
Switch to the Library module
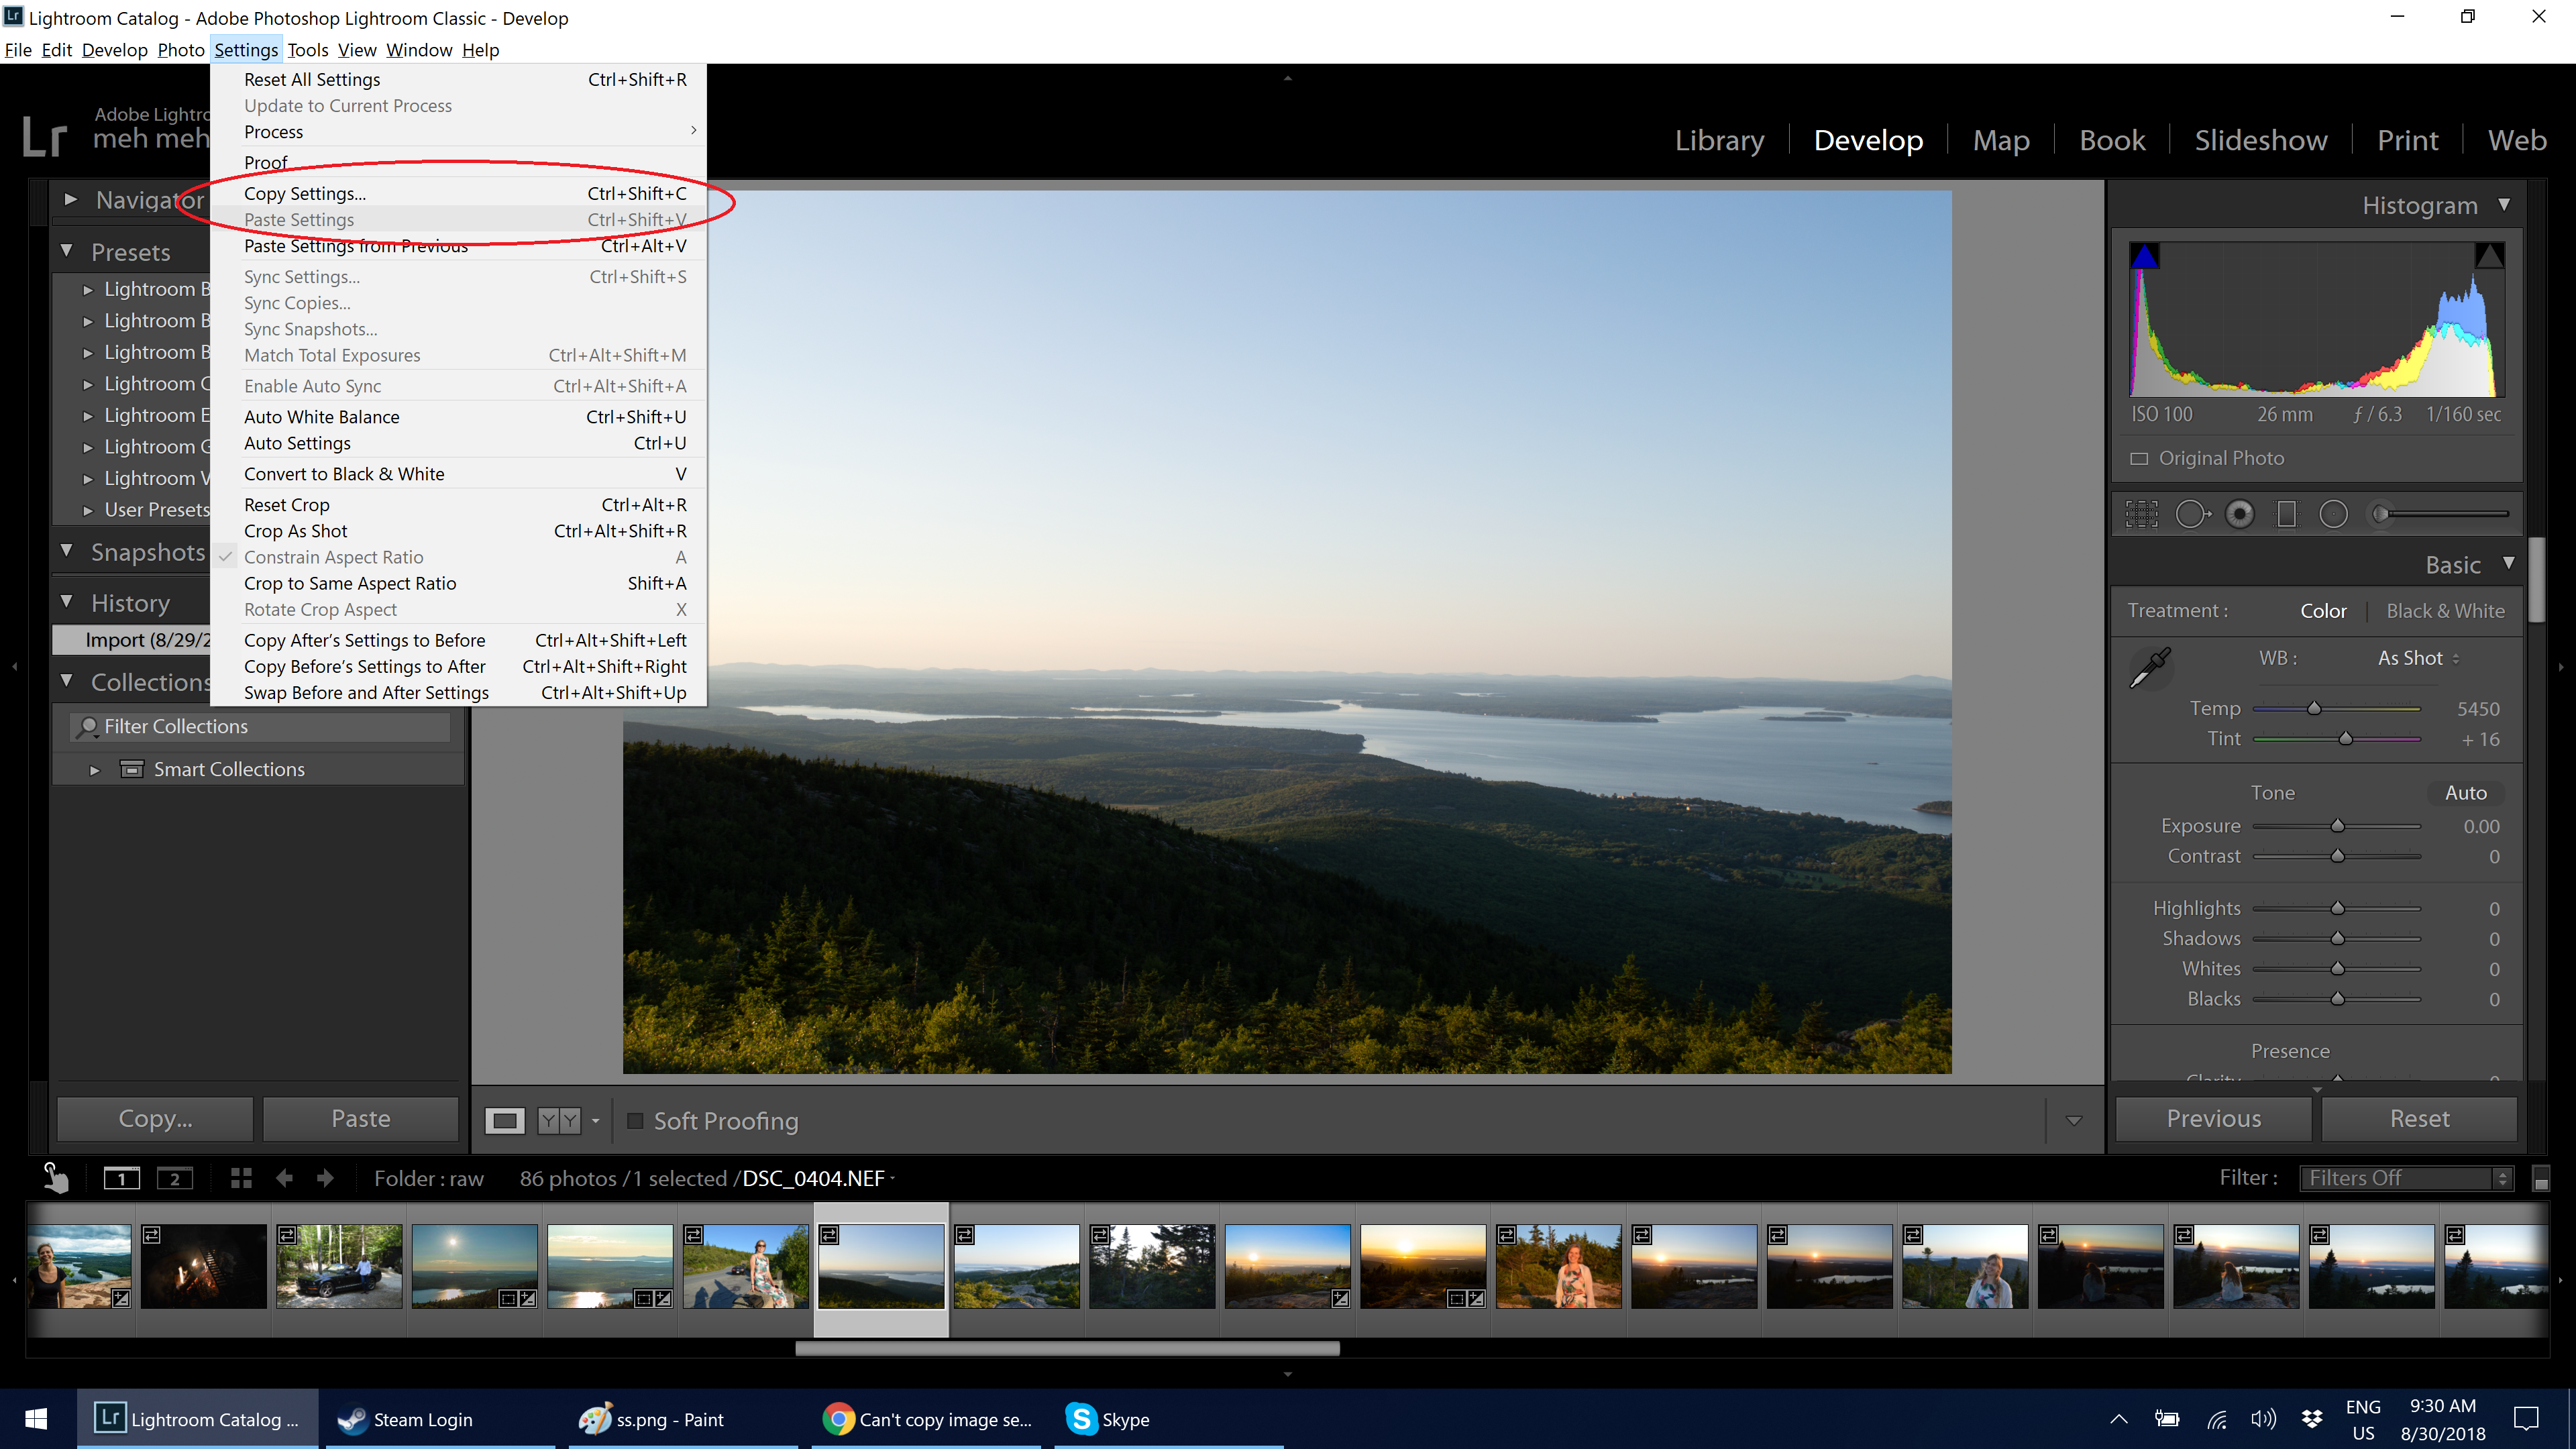[1719, 140]
